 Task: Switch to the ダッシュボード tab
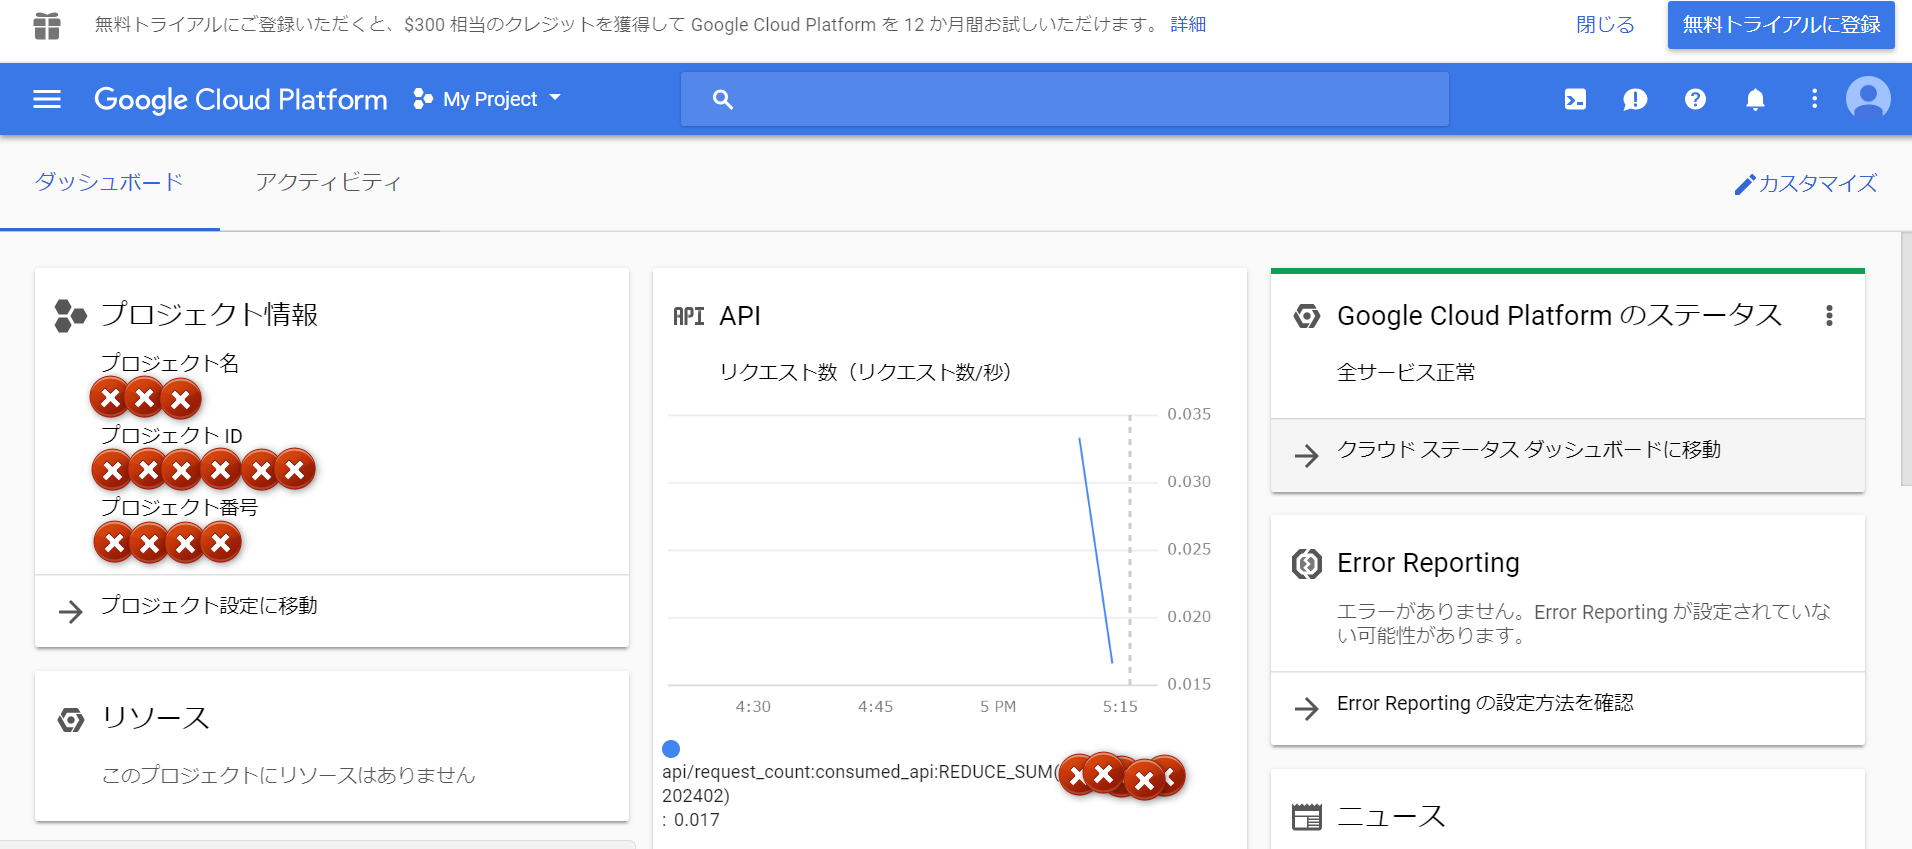click(109, 182)
